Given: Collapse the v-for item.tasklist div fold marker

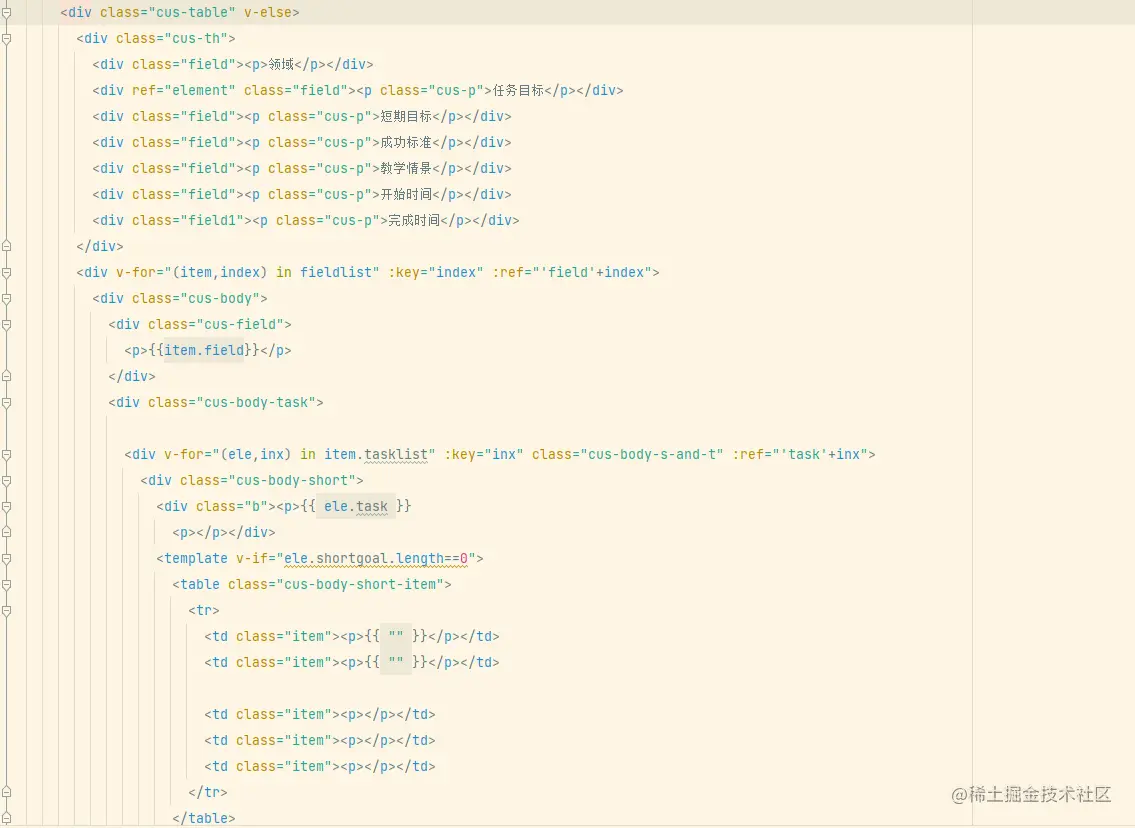Looking at the screenshot, I should pyautogui.click(x=7, y=455).
